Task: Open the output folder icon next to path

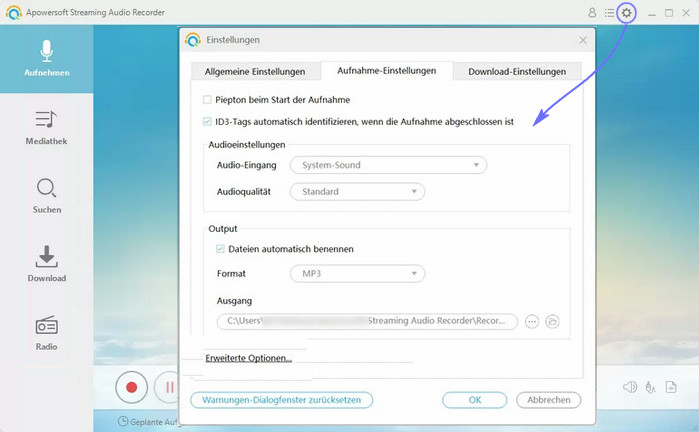Action: click(552, 322)
